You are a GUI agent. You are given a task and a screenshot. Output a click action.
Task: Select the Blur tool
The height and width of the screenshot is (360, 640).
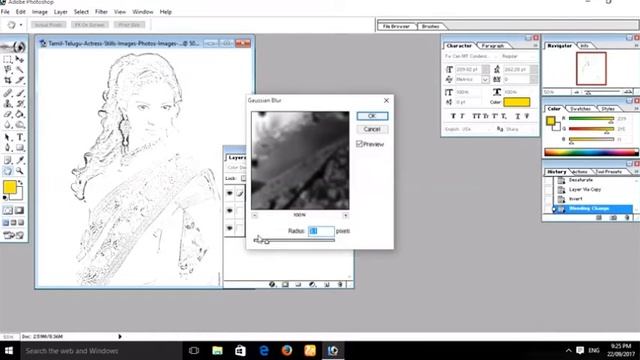coord(7,125)
